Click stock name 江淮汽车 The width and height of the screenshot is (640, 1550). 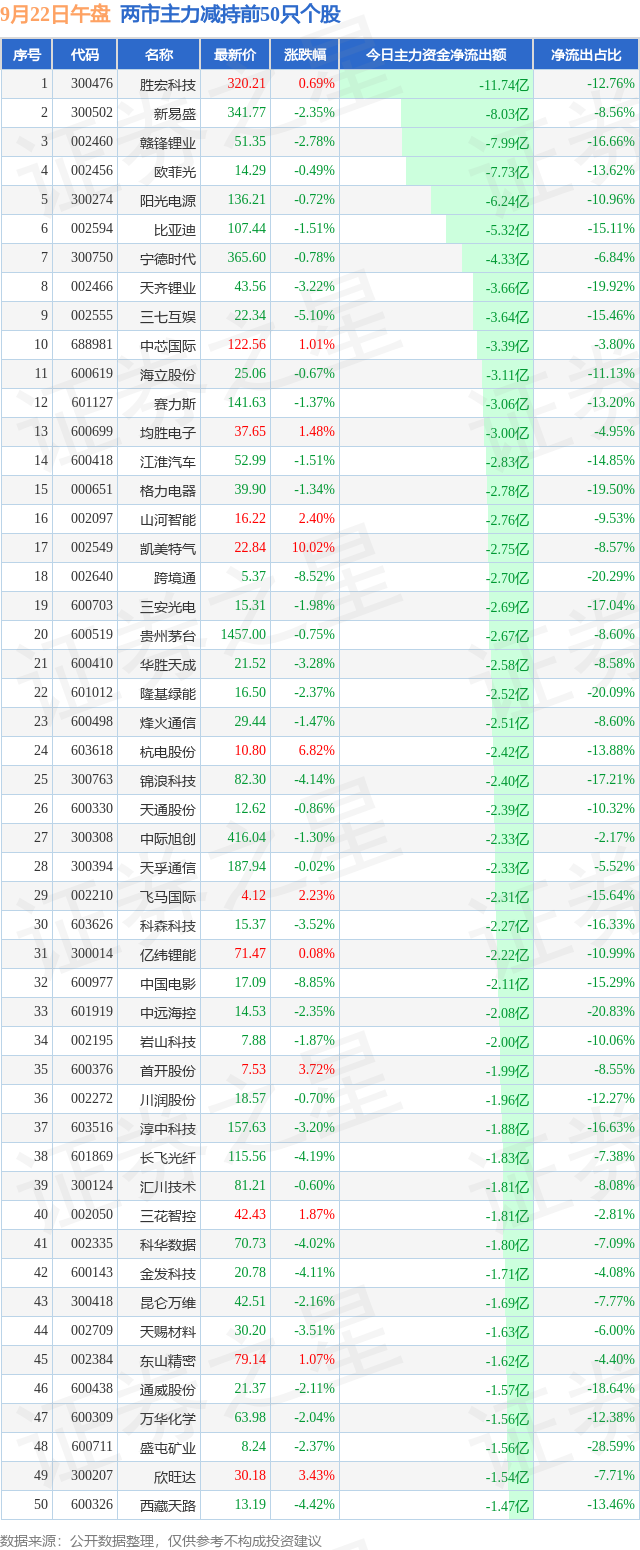(168, 461)
